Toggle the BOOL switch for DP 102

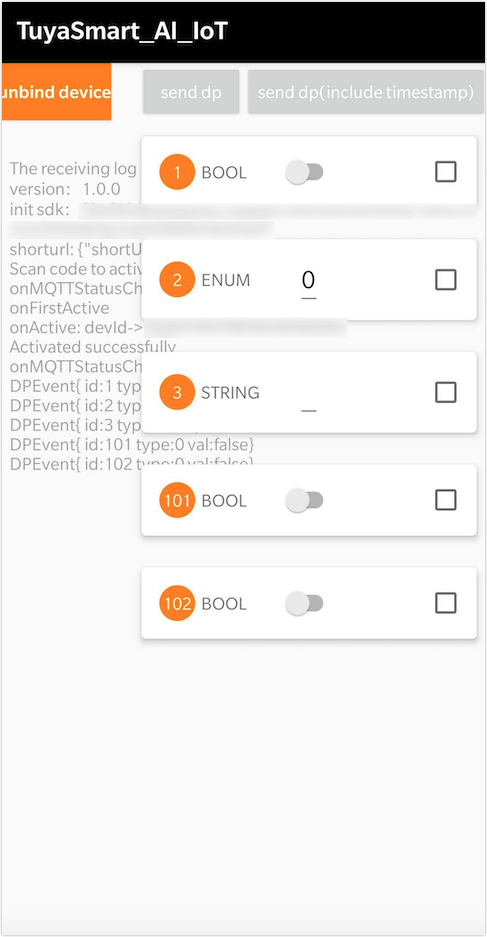coord(304,604)
